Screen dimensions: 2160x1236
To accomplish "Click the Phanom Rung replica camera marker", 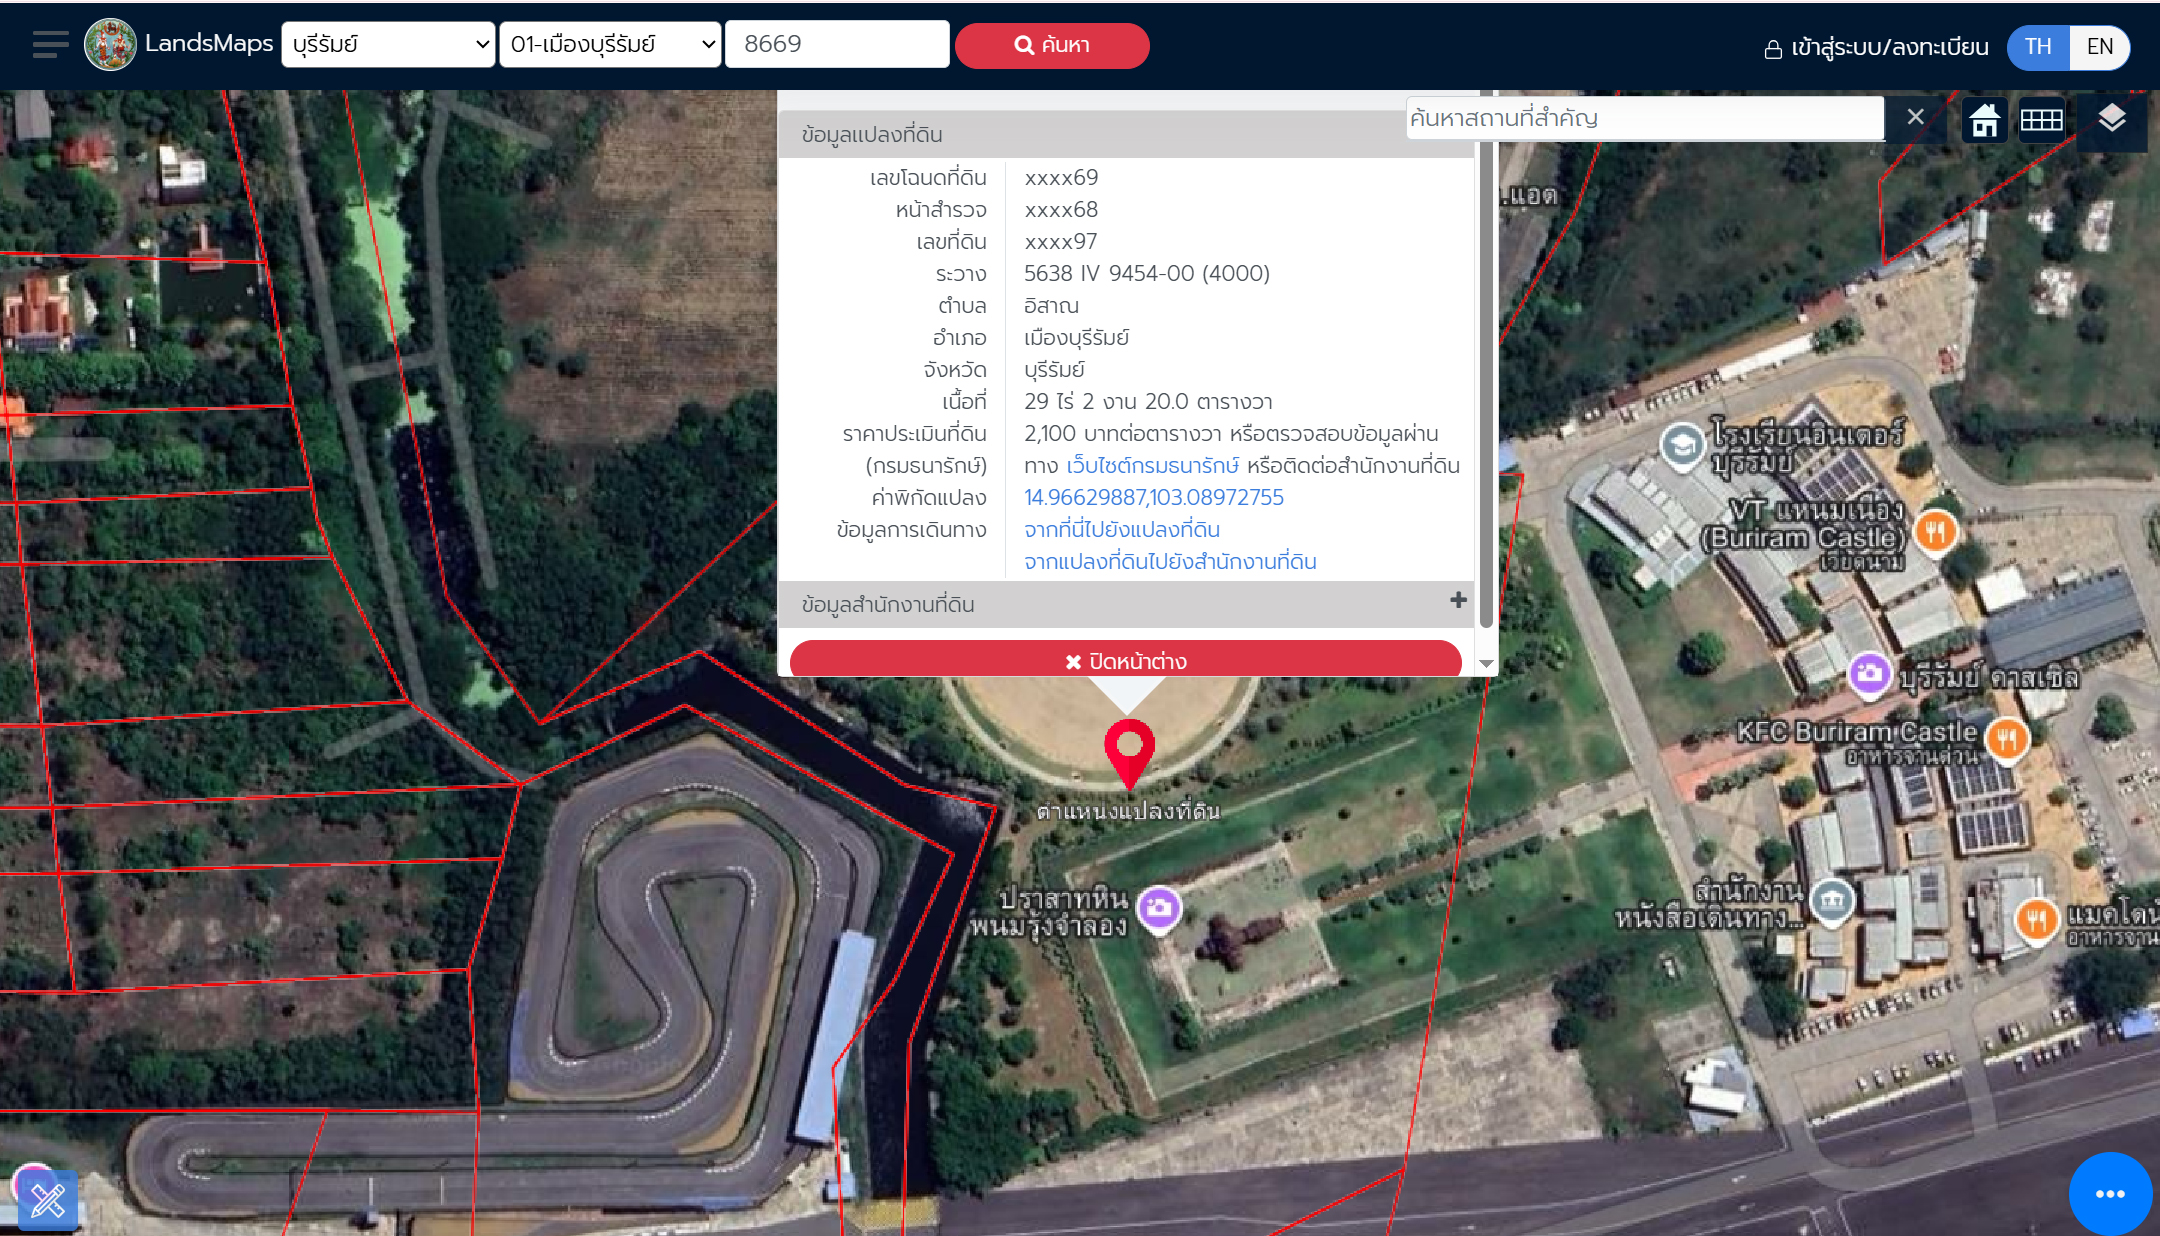I will [x=1160, y=908].
